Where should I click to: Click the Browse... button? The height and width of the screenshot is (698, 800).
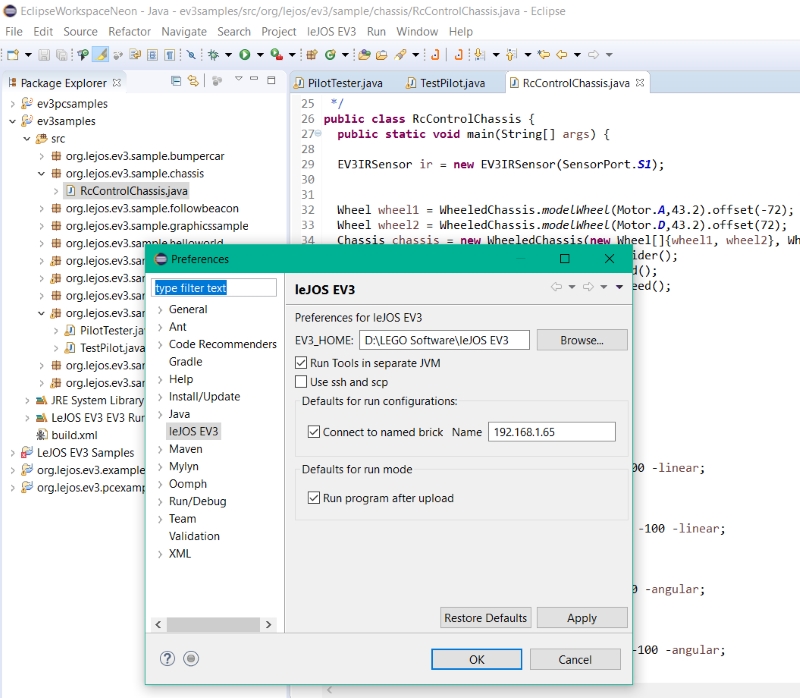[x=582, y=340]
